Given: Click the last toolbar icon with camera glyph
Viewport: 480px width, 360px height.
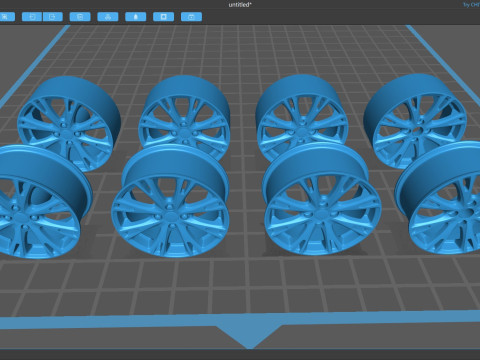Looking at the screenshot, I should [191, 17].
